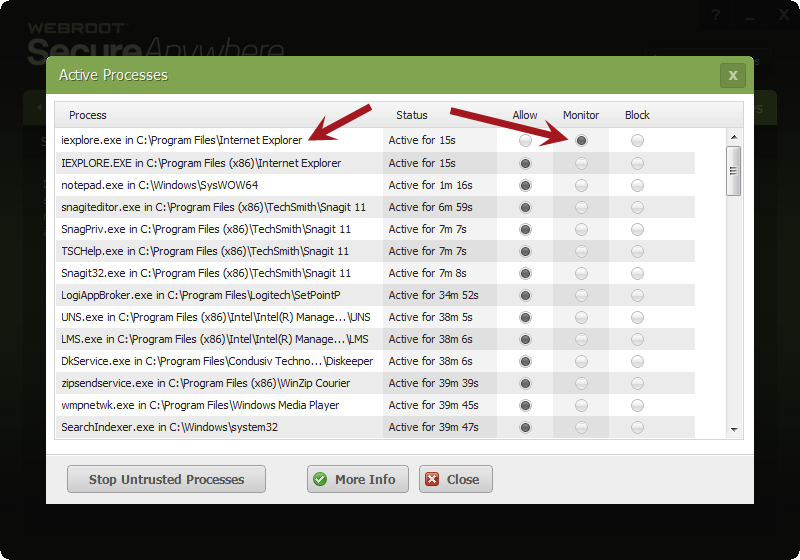Monitor zipsendservice.exe process
This screenshot has width=800, height=560.
coord(581,383)
